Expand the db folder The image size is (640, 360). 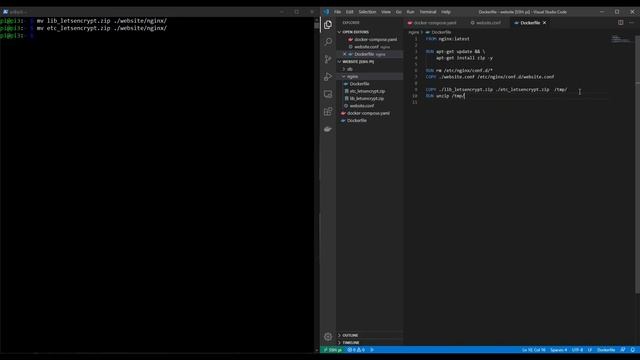coord(349,69)
